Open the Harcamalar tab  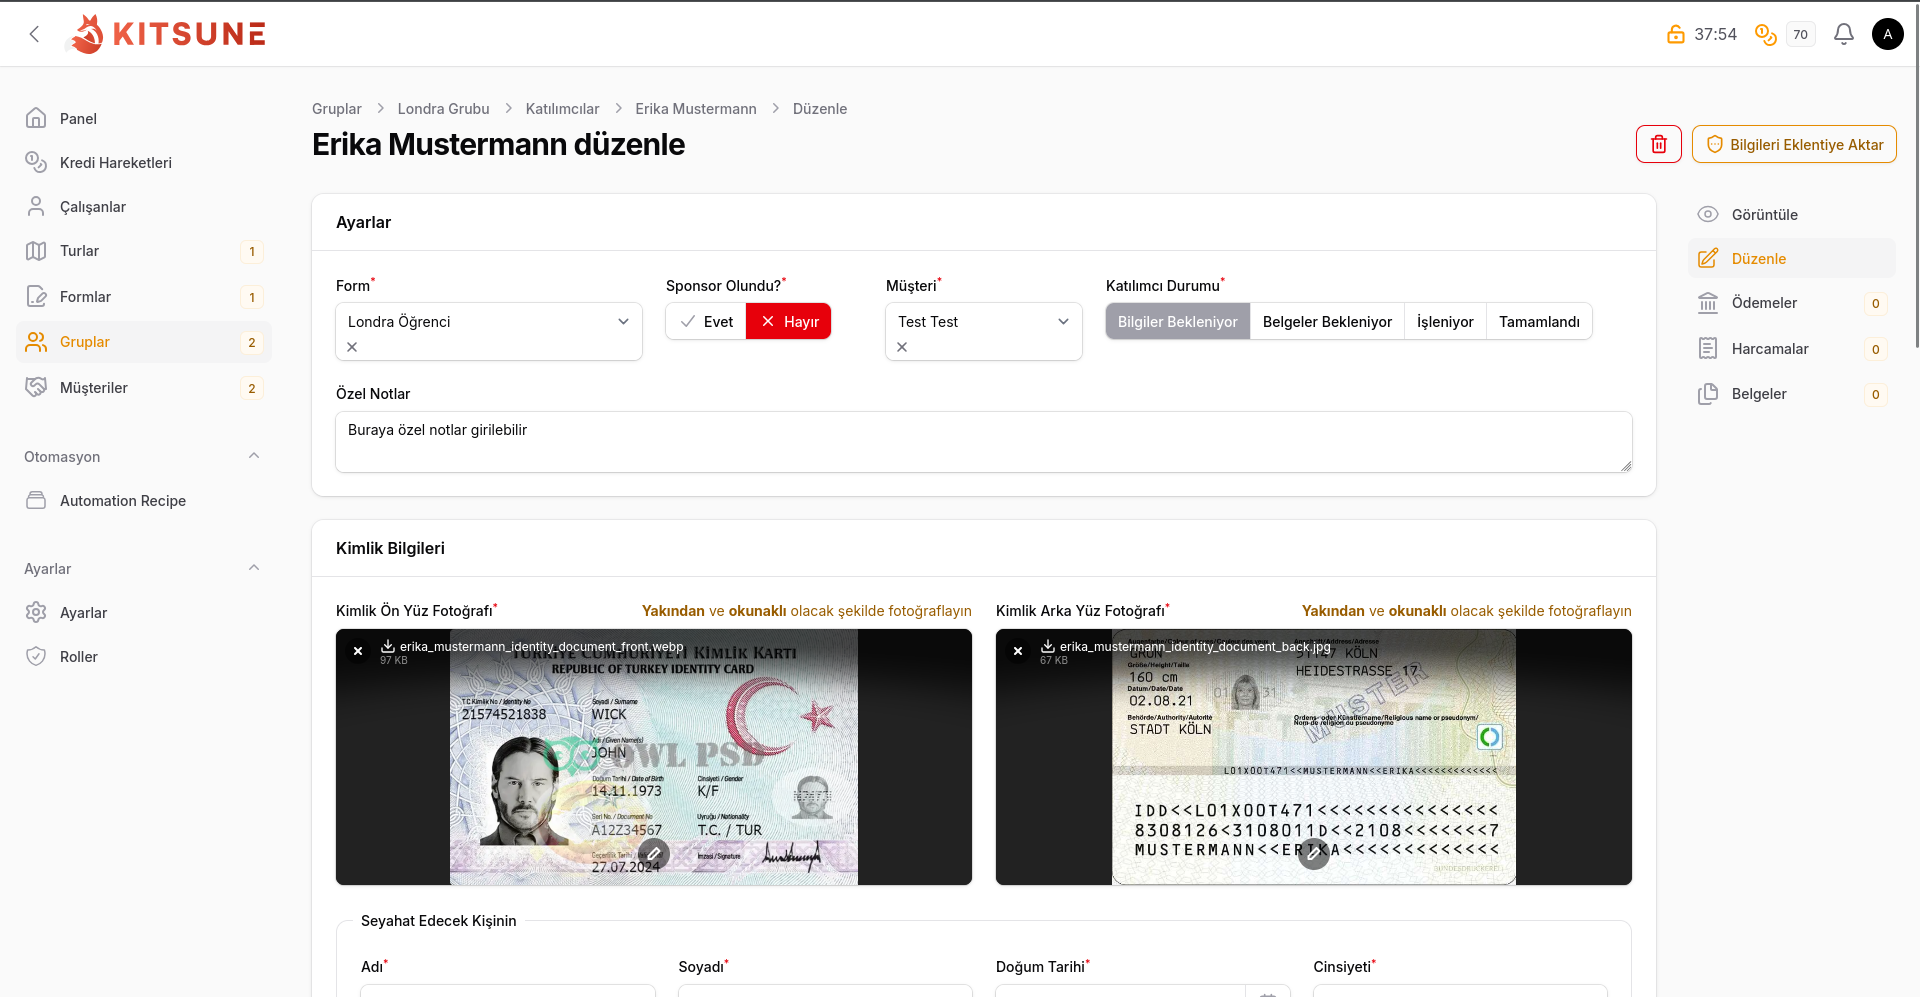point(1792,348)
